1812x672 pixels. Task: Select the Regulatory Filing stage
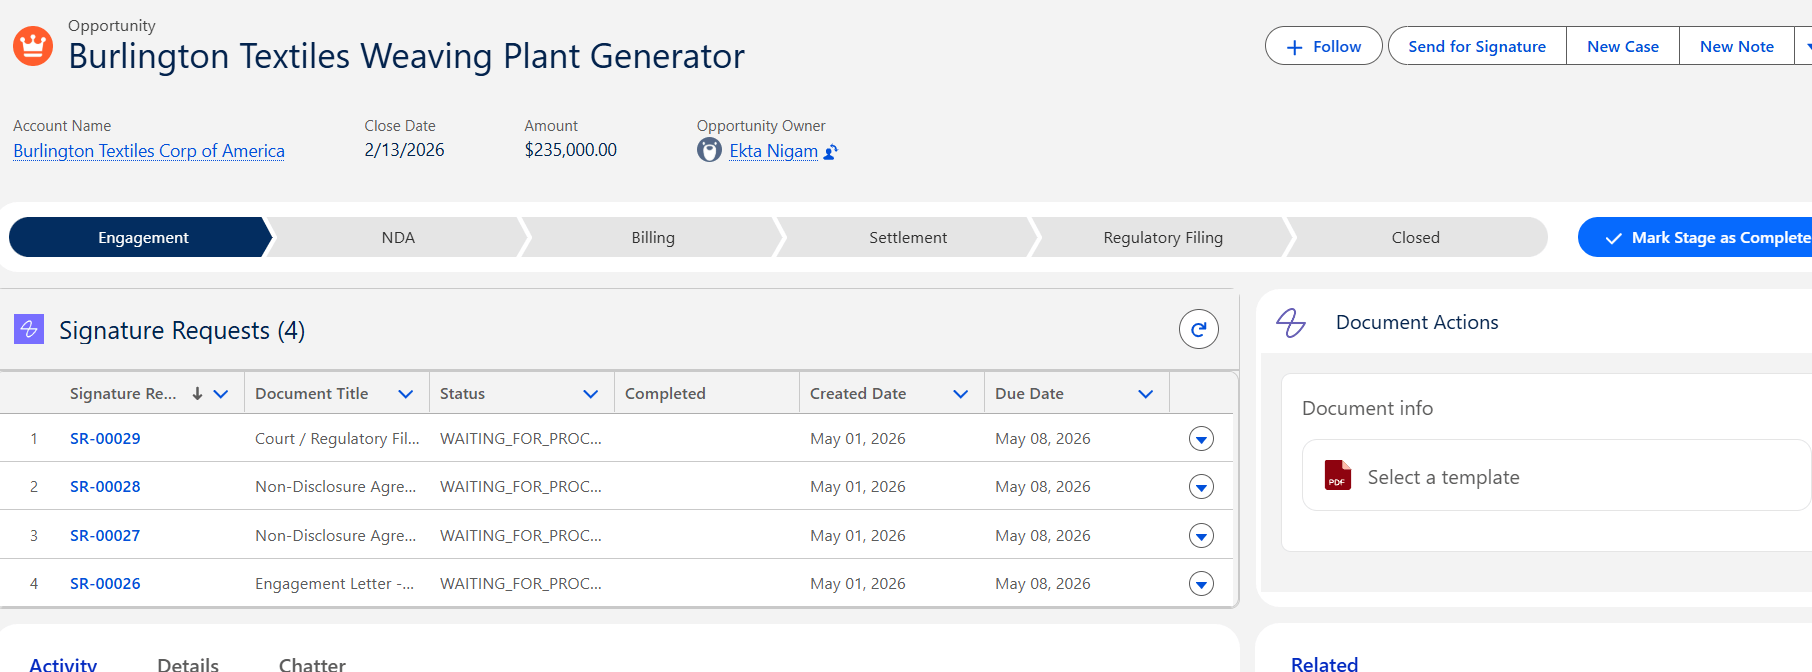(x=1163, y=237)
